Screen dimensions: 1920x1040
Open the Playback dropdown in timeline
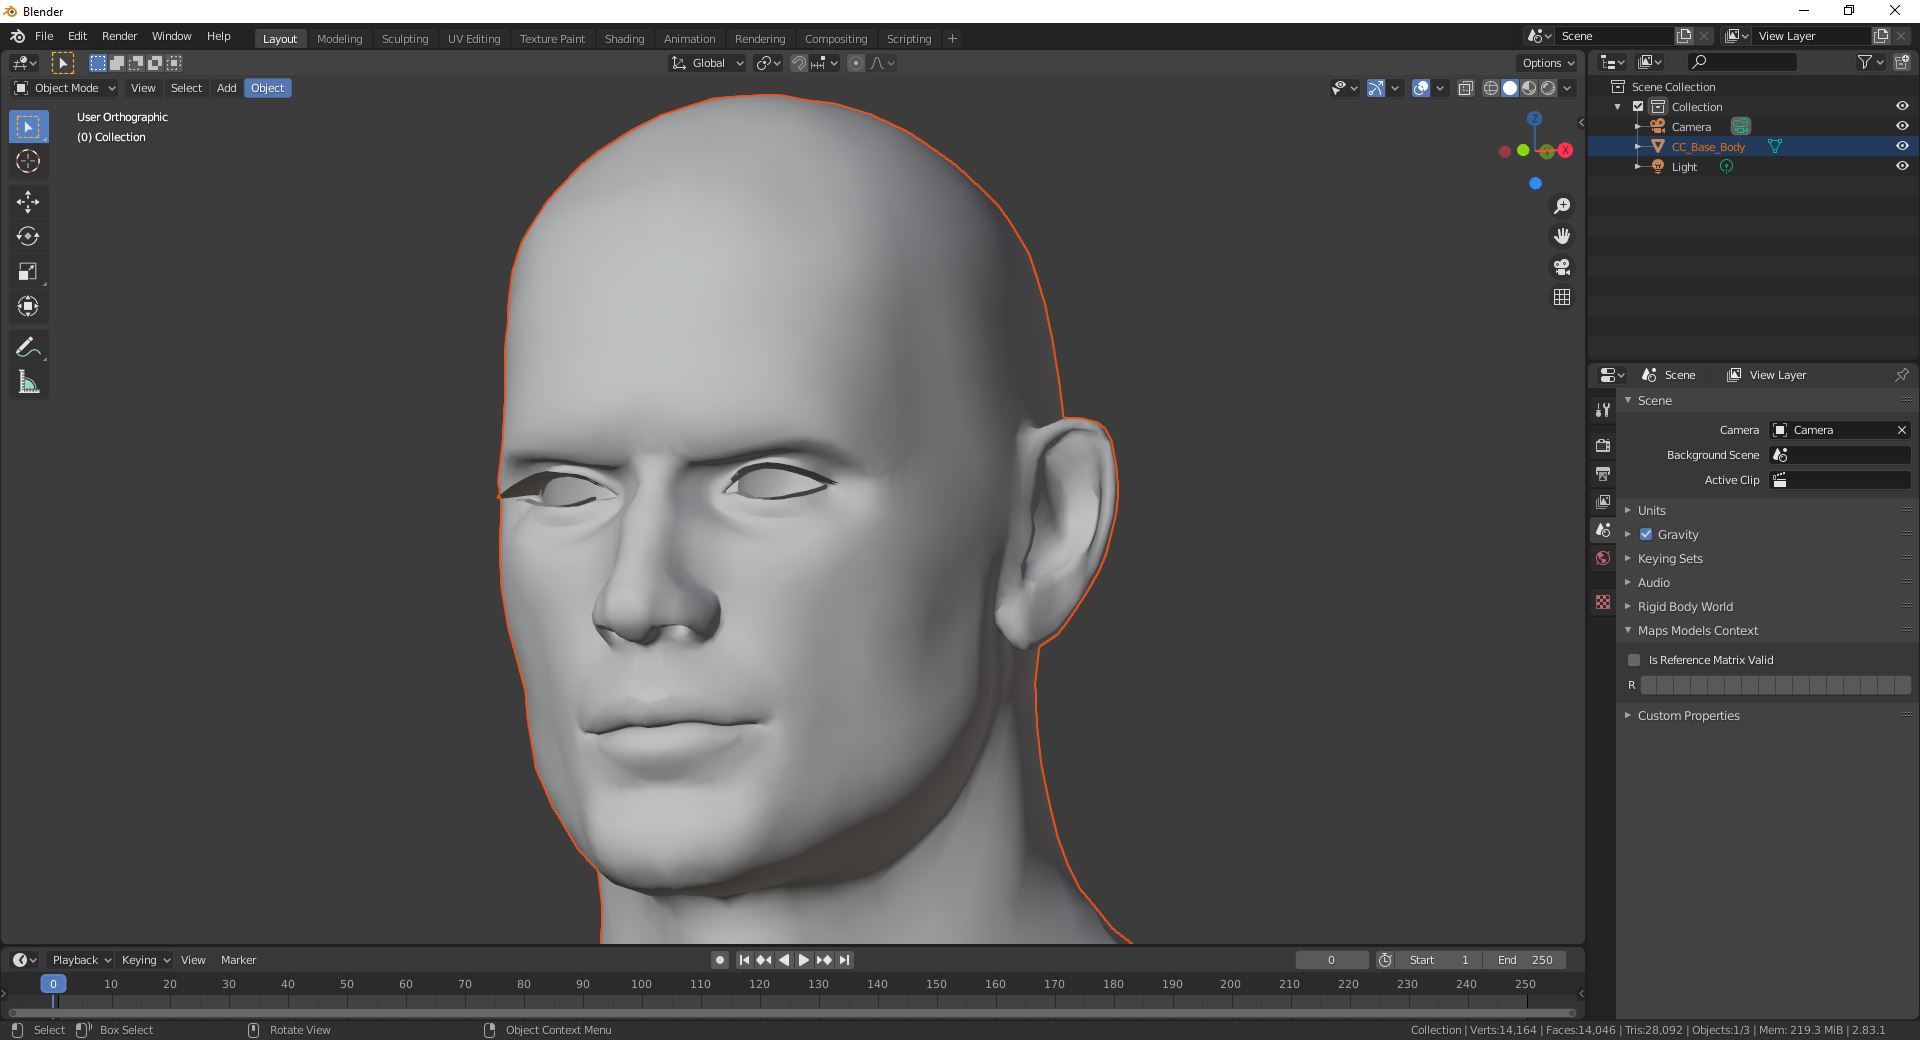click(81, 960)
